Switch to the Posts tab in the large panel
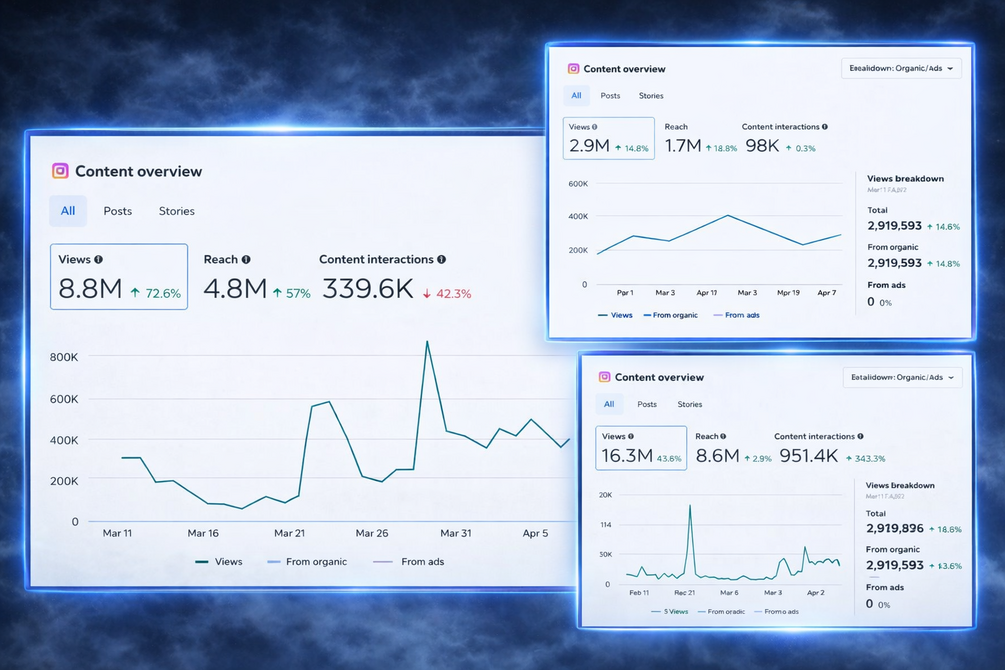The width and height of the screenshot is (1005, 670). pos(118,211)
